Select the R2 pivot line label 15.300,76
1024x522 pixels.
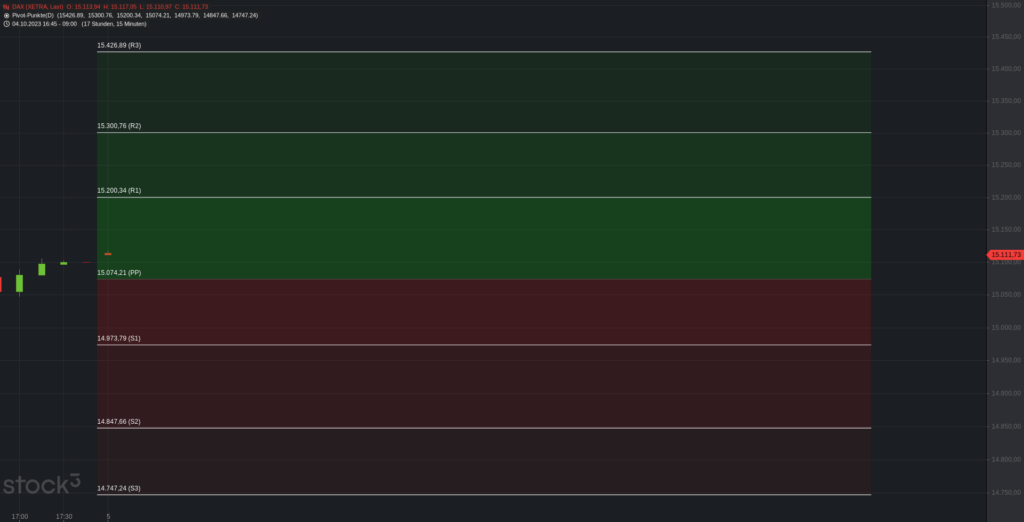[x=119, y=126]
